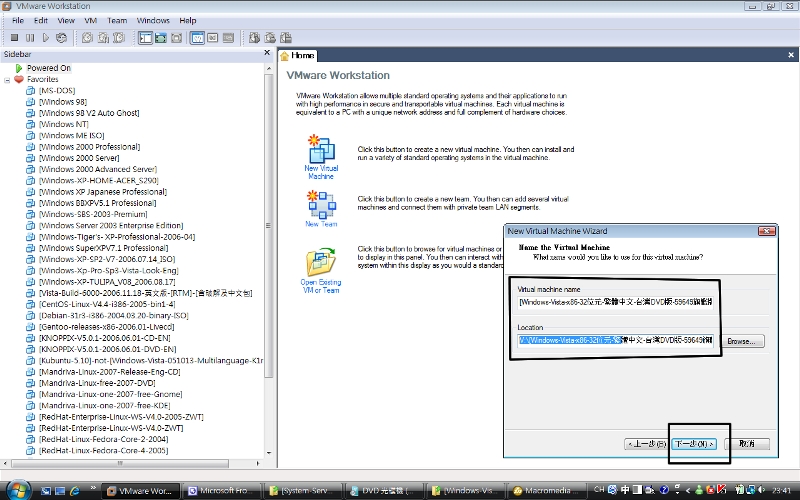Click the system tray volume speaker icon
Image resolution: width=800 pixels, height=500 pixels.
pos(762,490)
